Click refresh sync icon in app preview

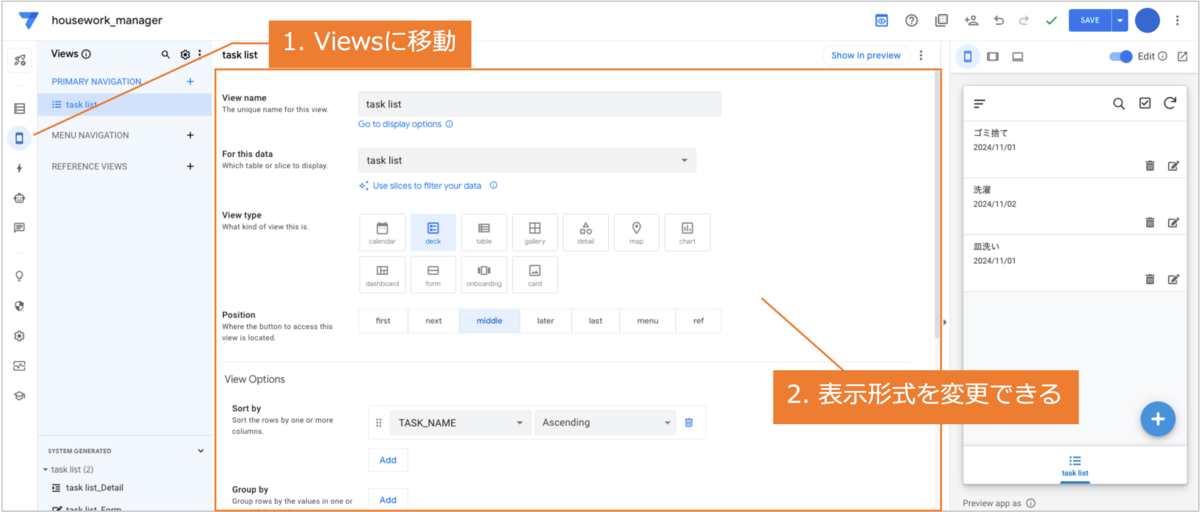click(1169, 103)
